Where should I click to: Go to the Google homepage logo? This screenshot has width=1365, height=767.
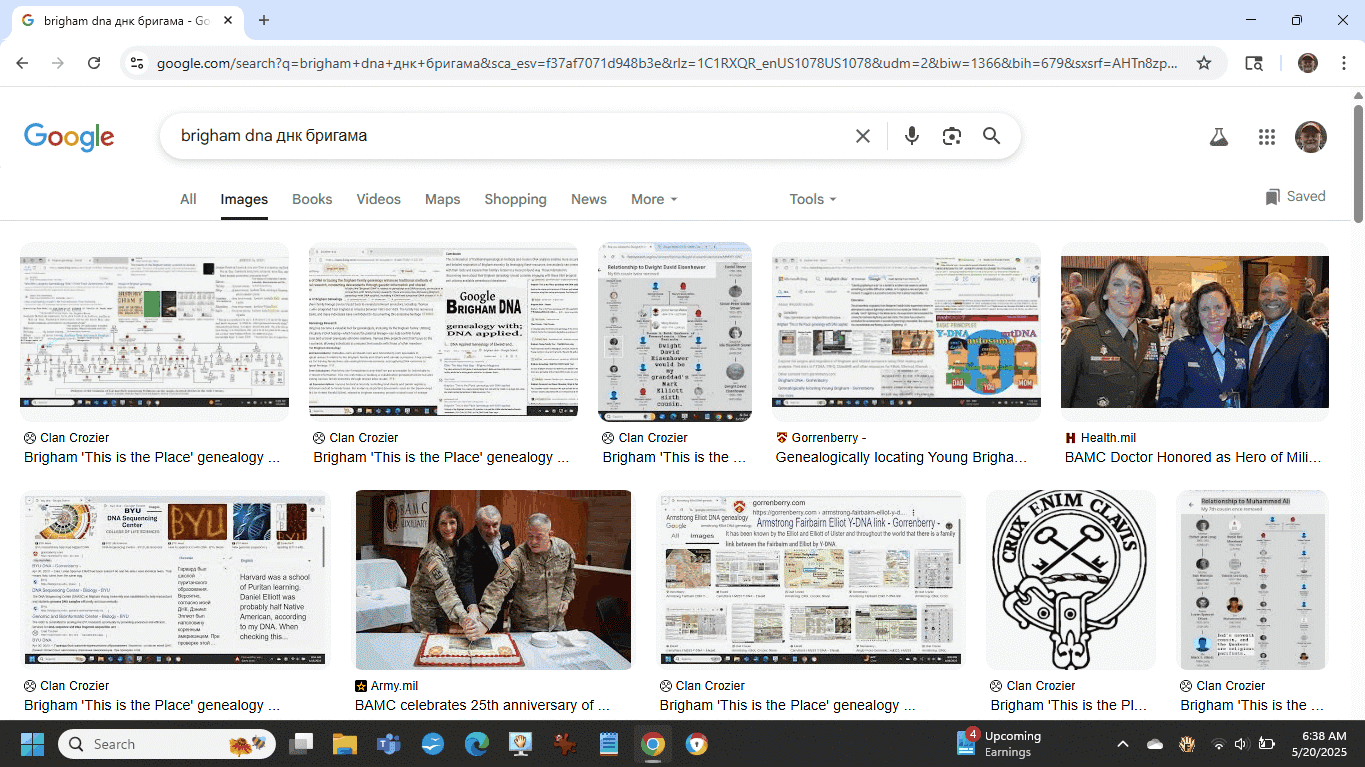coord(69,137)
